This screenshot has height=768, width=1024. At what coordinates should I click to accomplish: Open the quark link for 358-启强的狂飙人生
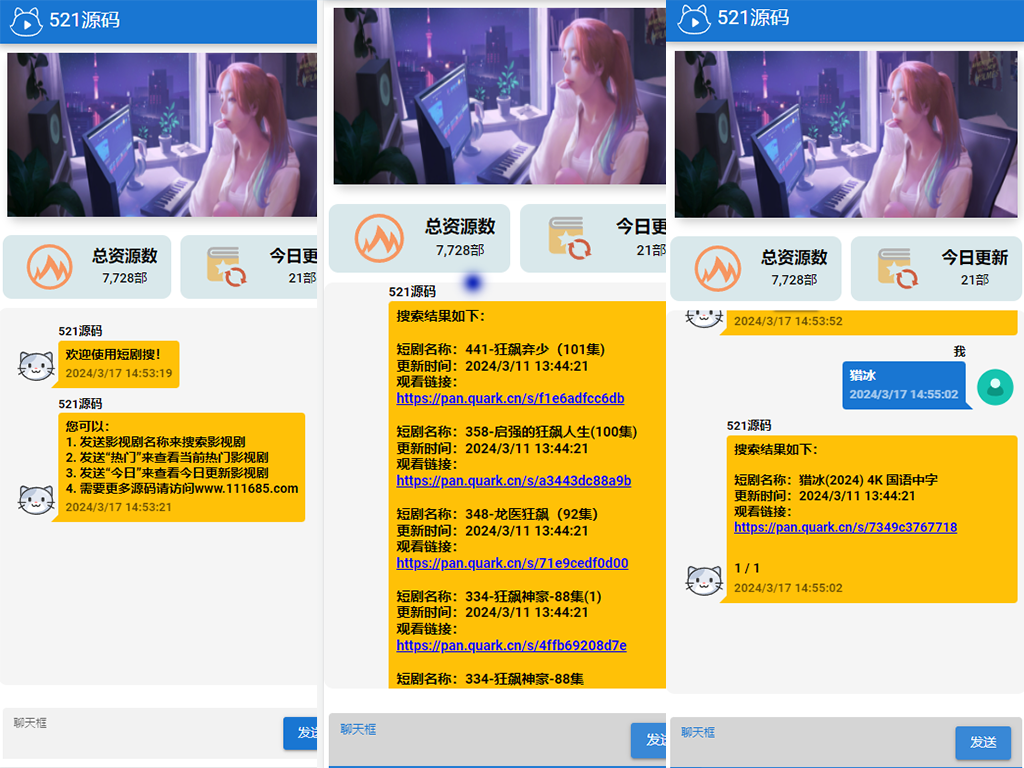coord(513,481)
